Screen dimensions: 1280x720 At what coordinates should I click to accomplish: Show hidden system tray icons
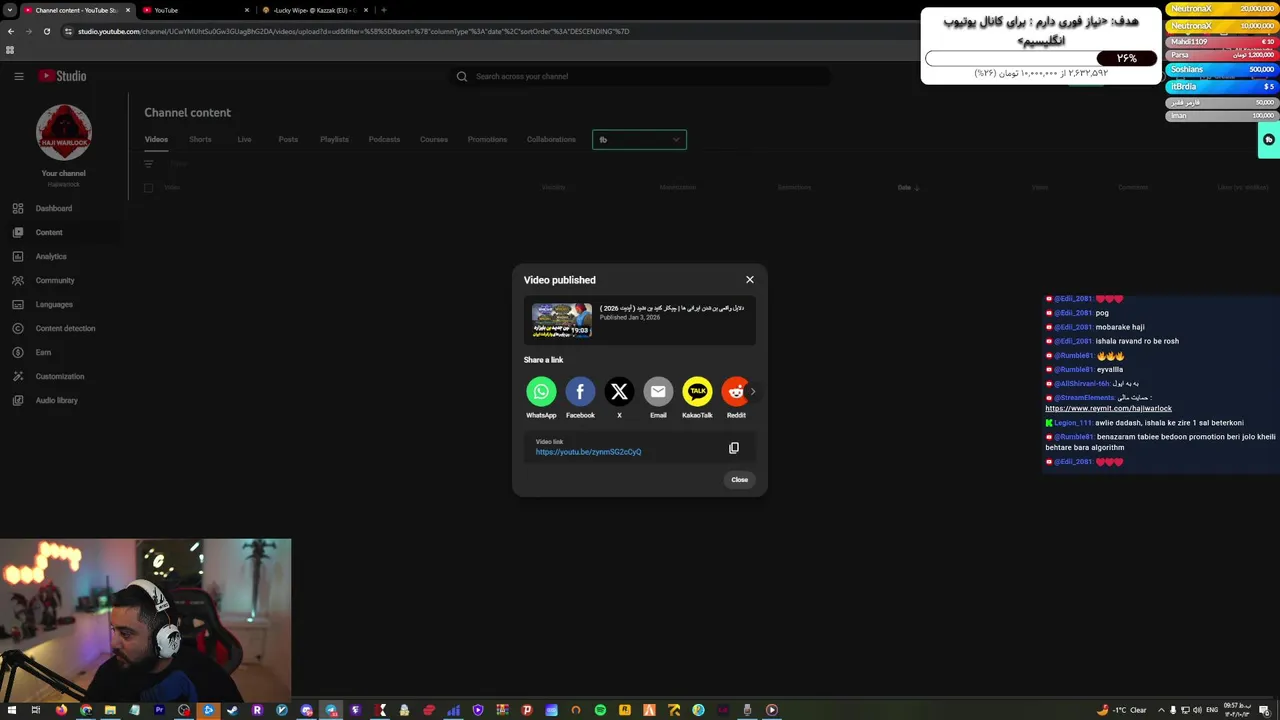(1162, 710)
